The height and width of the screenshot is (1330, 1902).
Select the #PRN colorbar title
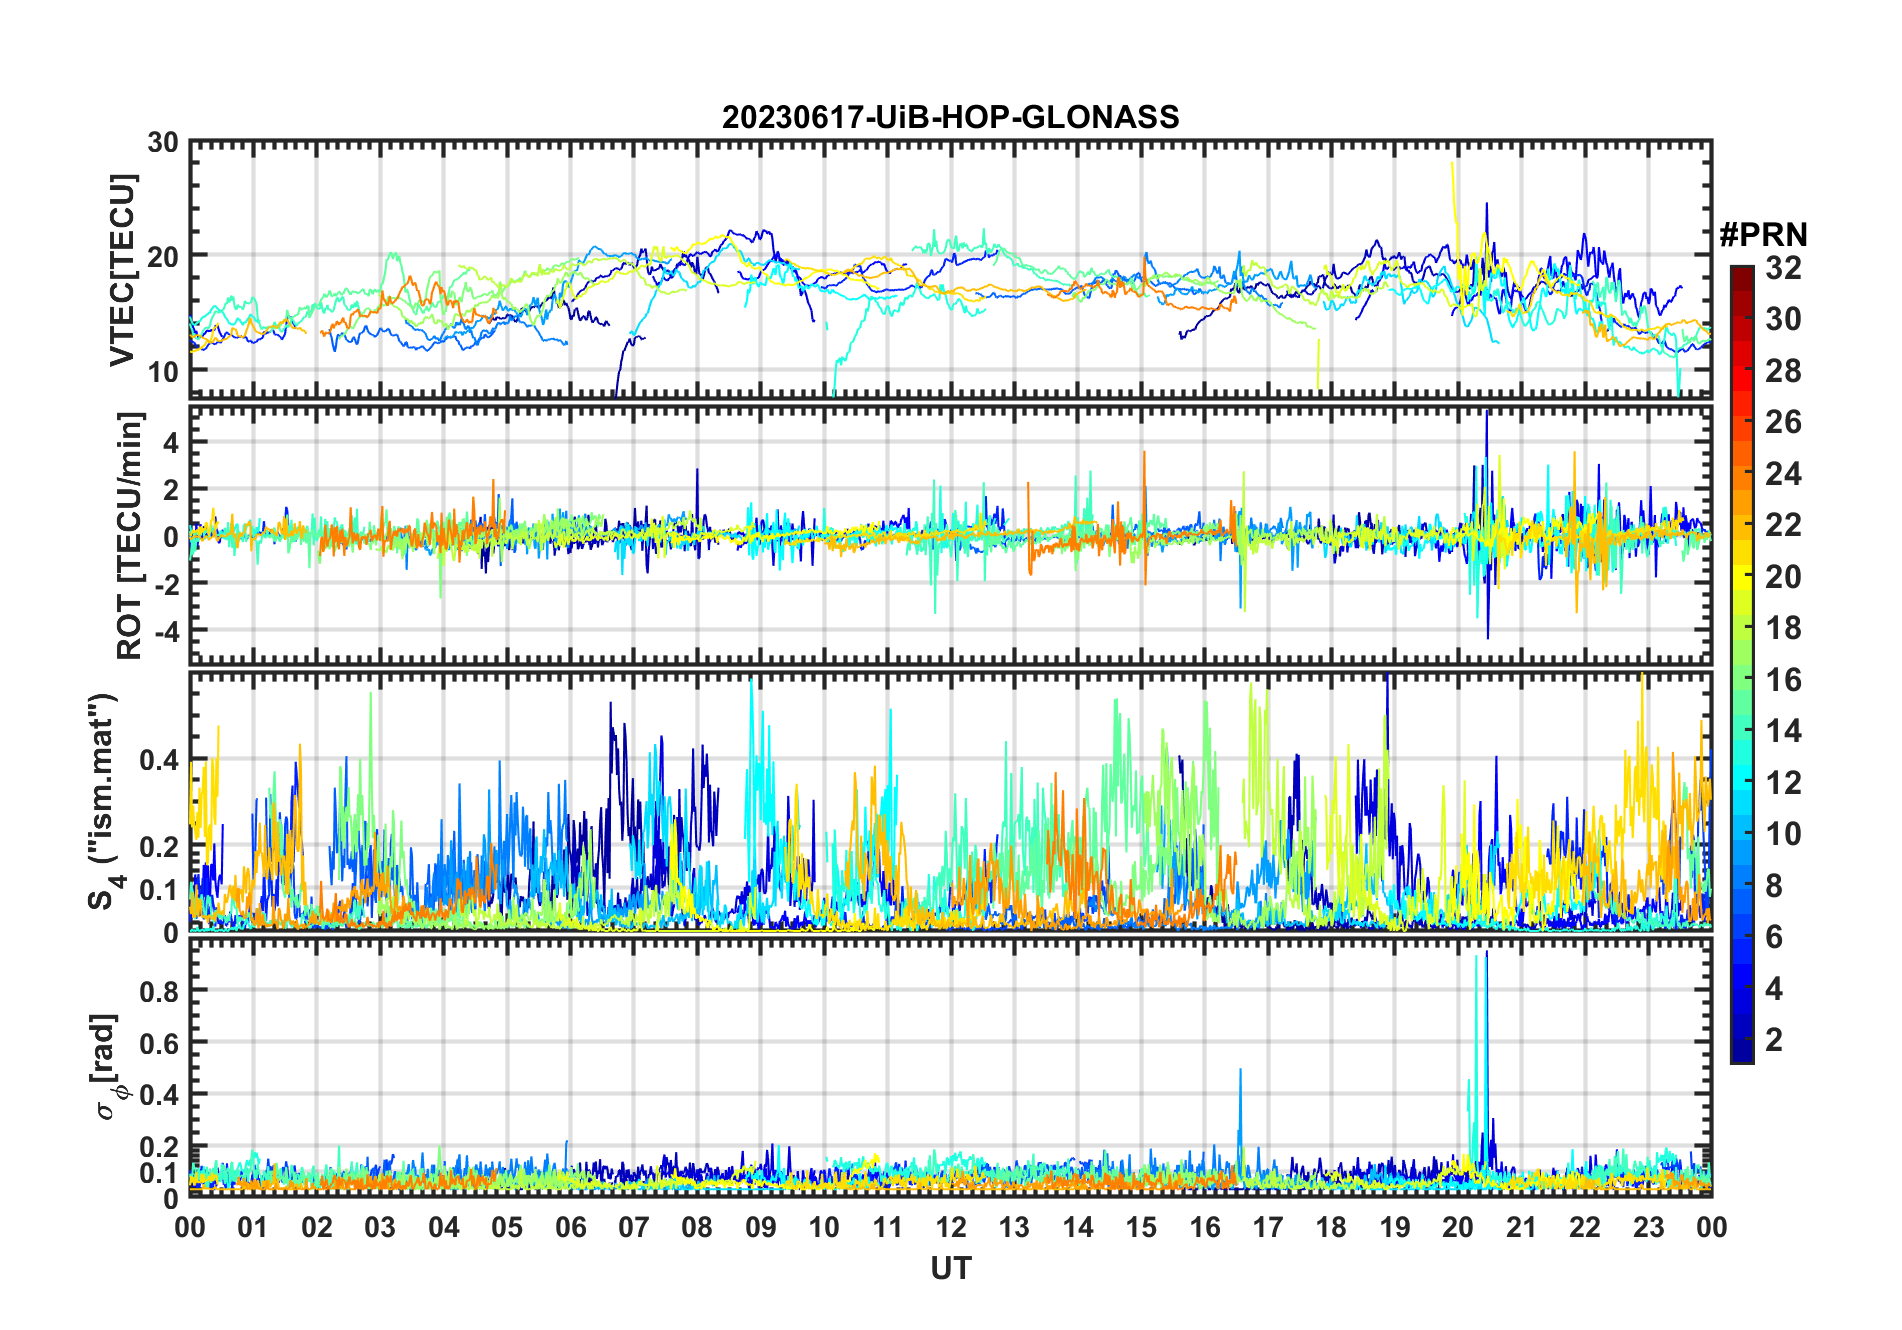1763,235
